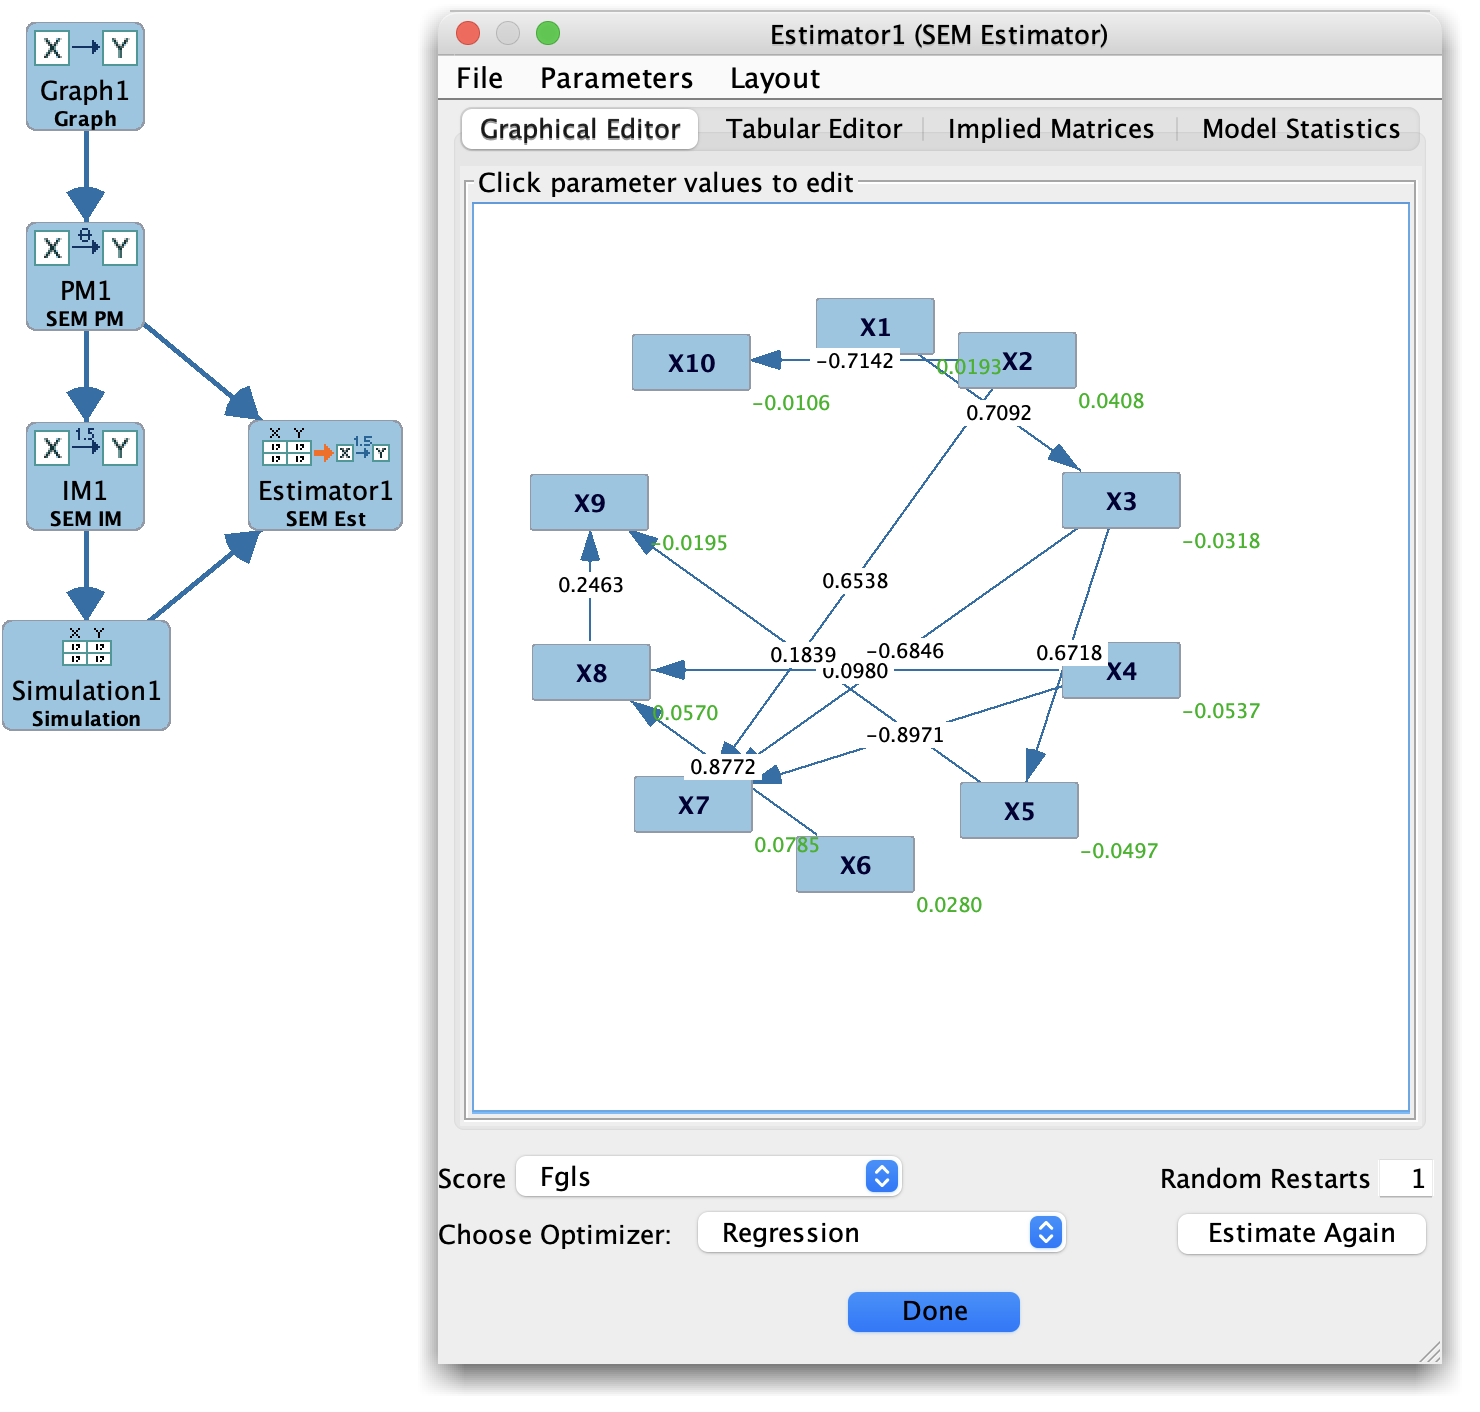
Task: Open the Layout menu
Action: (x=775, y=78)
